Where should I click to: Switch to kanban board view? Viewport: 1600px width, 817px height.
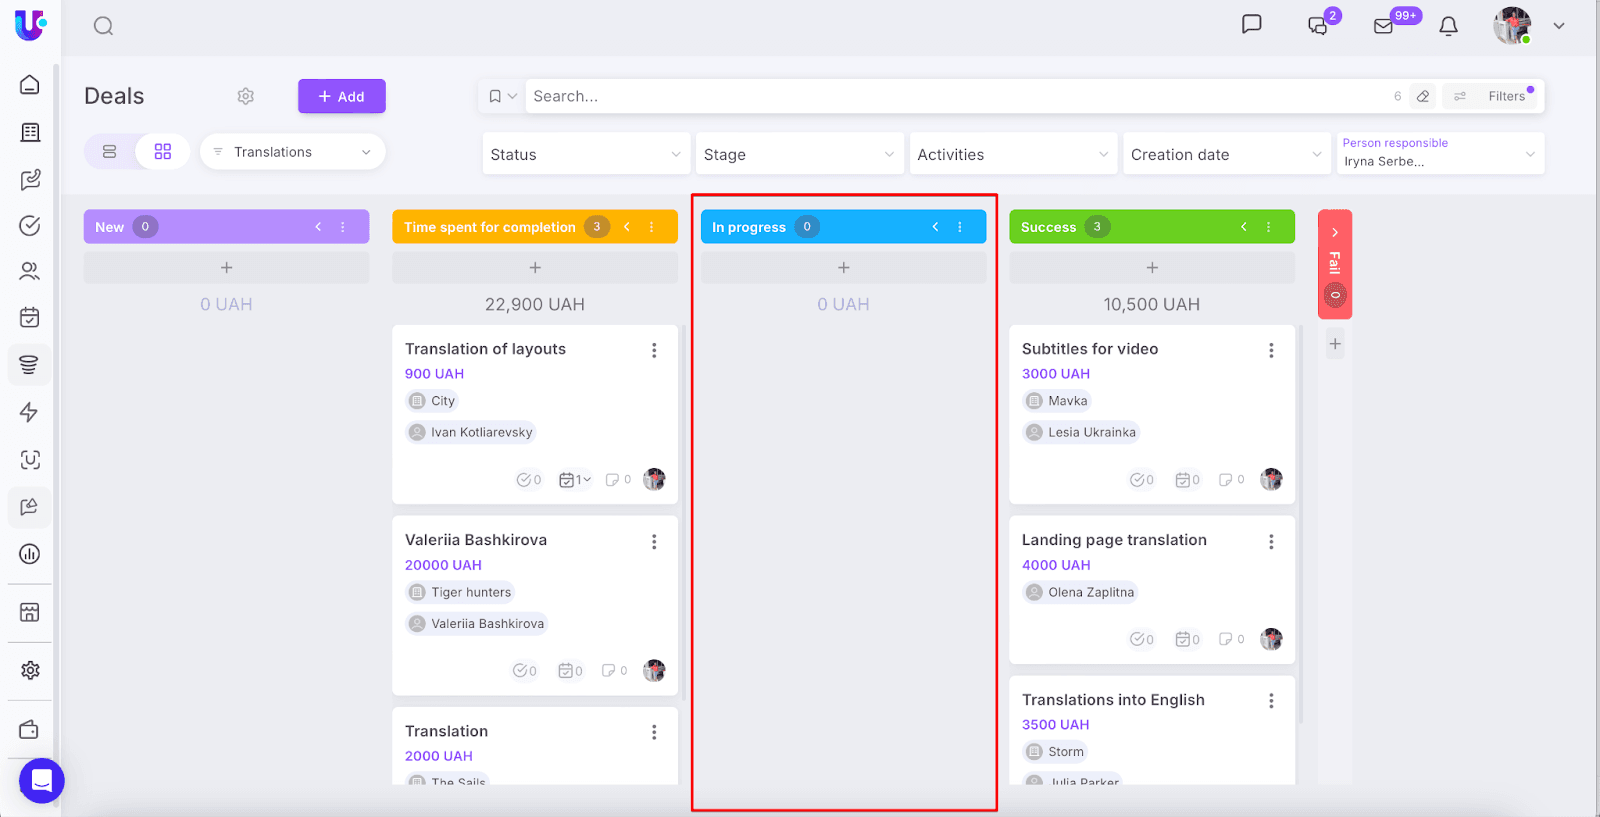coord(163,152)
